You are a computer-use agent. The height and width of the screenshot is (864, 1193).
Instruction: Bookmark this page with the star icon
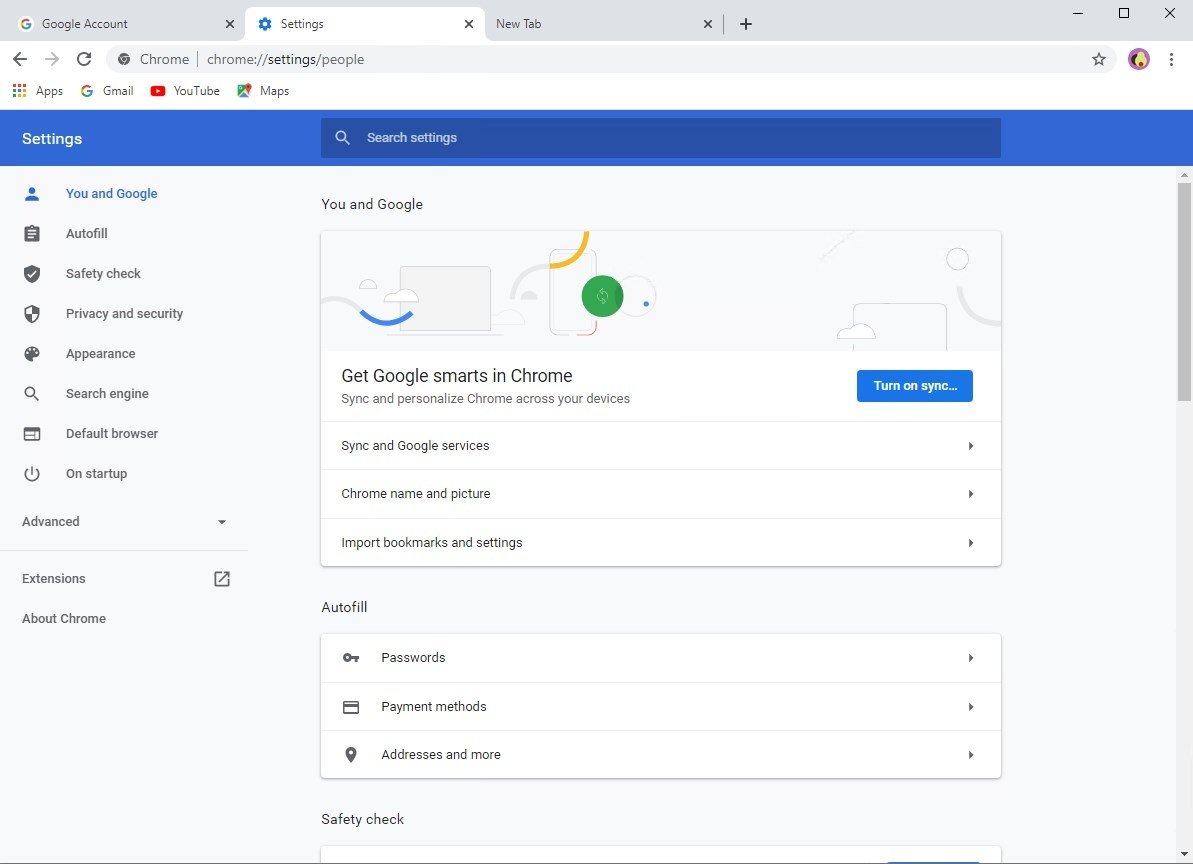(x=1099, y=59)
